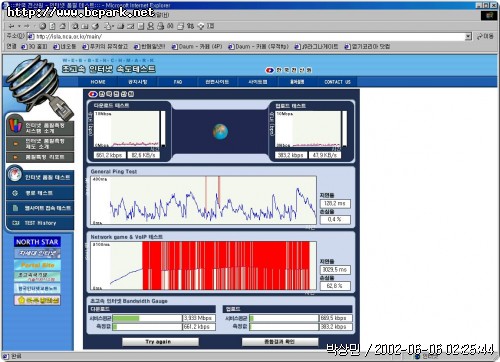This screenshot has height=362, width=500.
Task: Click the Internet Explorer logo throbber
Action: (489, 15)
